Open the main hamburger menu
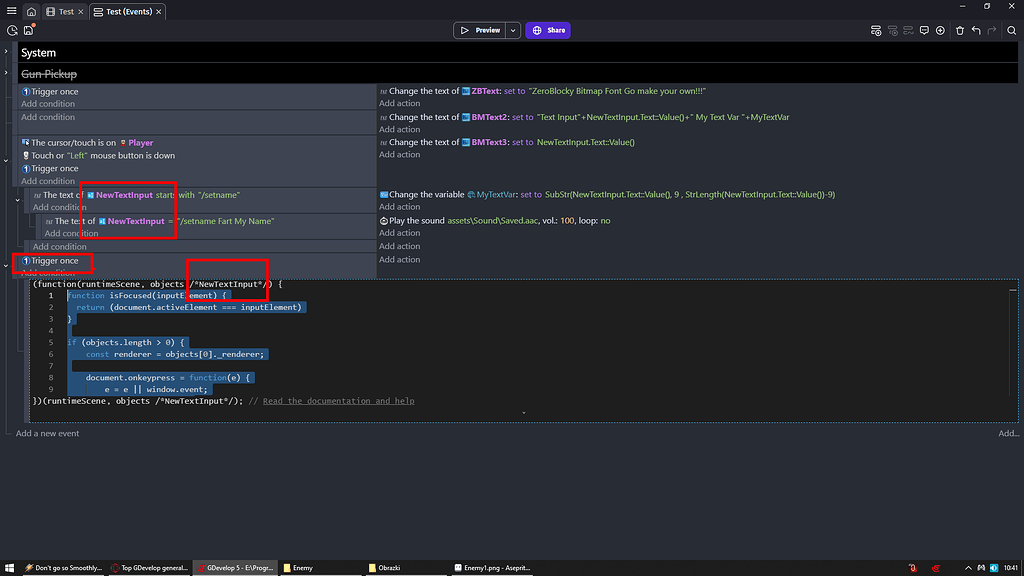The image size is (1024, 576). tap(11, 10)
